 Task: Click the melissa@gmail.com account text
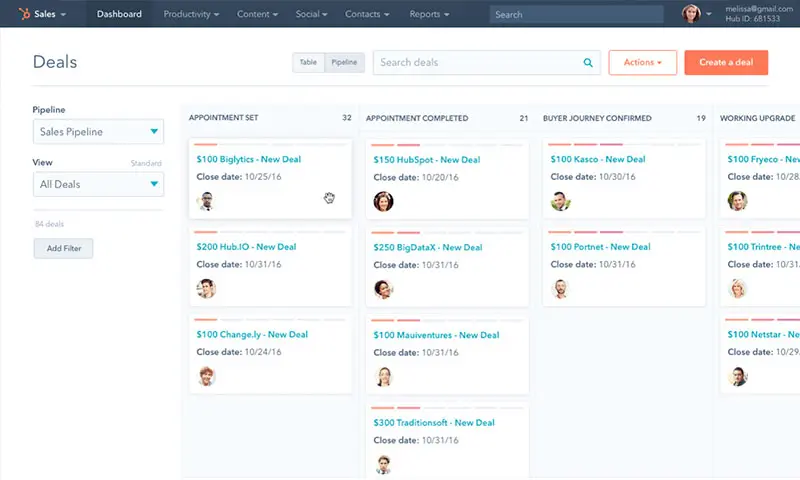click(759, 9)
